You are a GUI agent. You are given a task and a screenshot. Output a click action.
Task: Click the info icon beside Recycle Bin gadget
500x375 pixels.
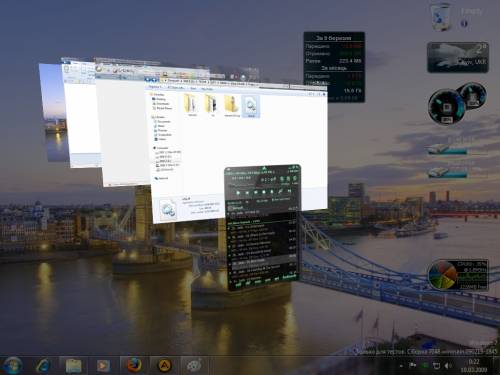pos(464,24)
